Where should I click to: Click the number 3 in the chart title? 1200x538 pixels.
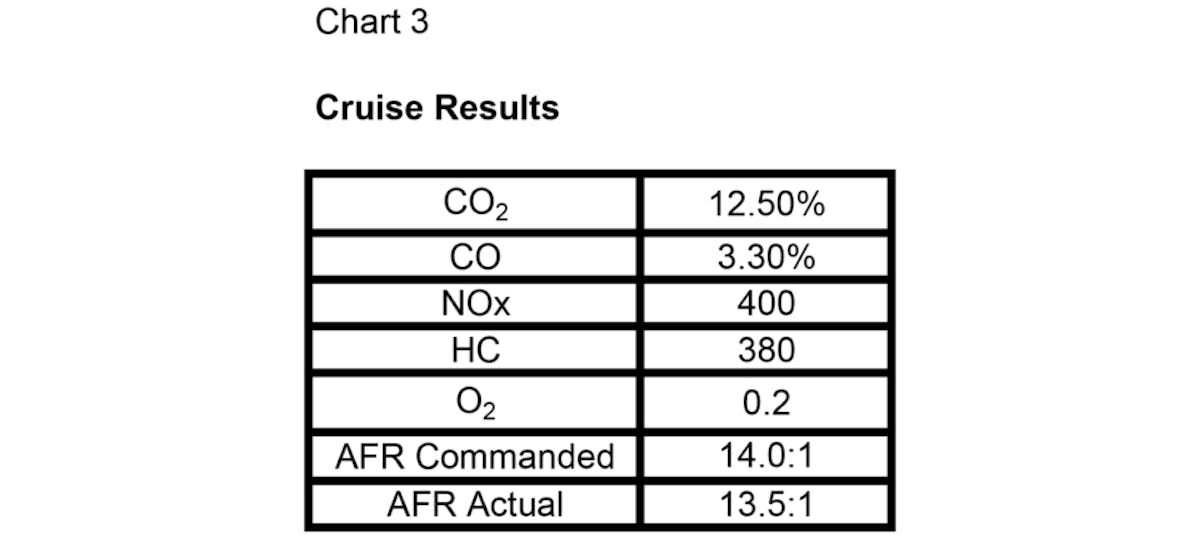(419, 21)
